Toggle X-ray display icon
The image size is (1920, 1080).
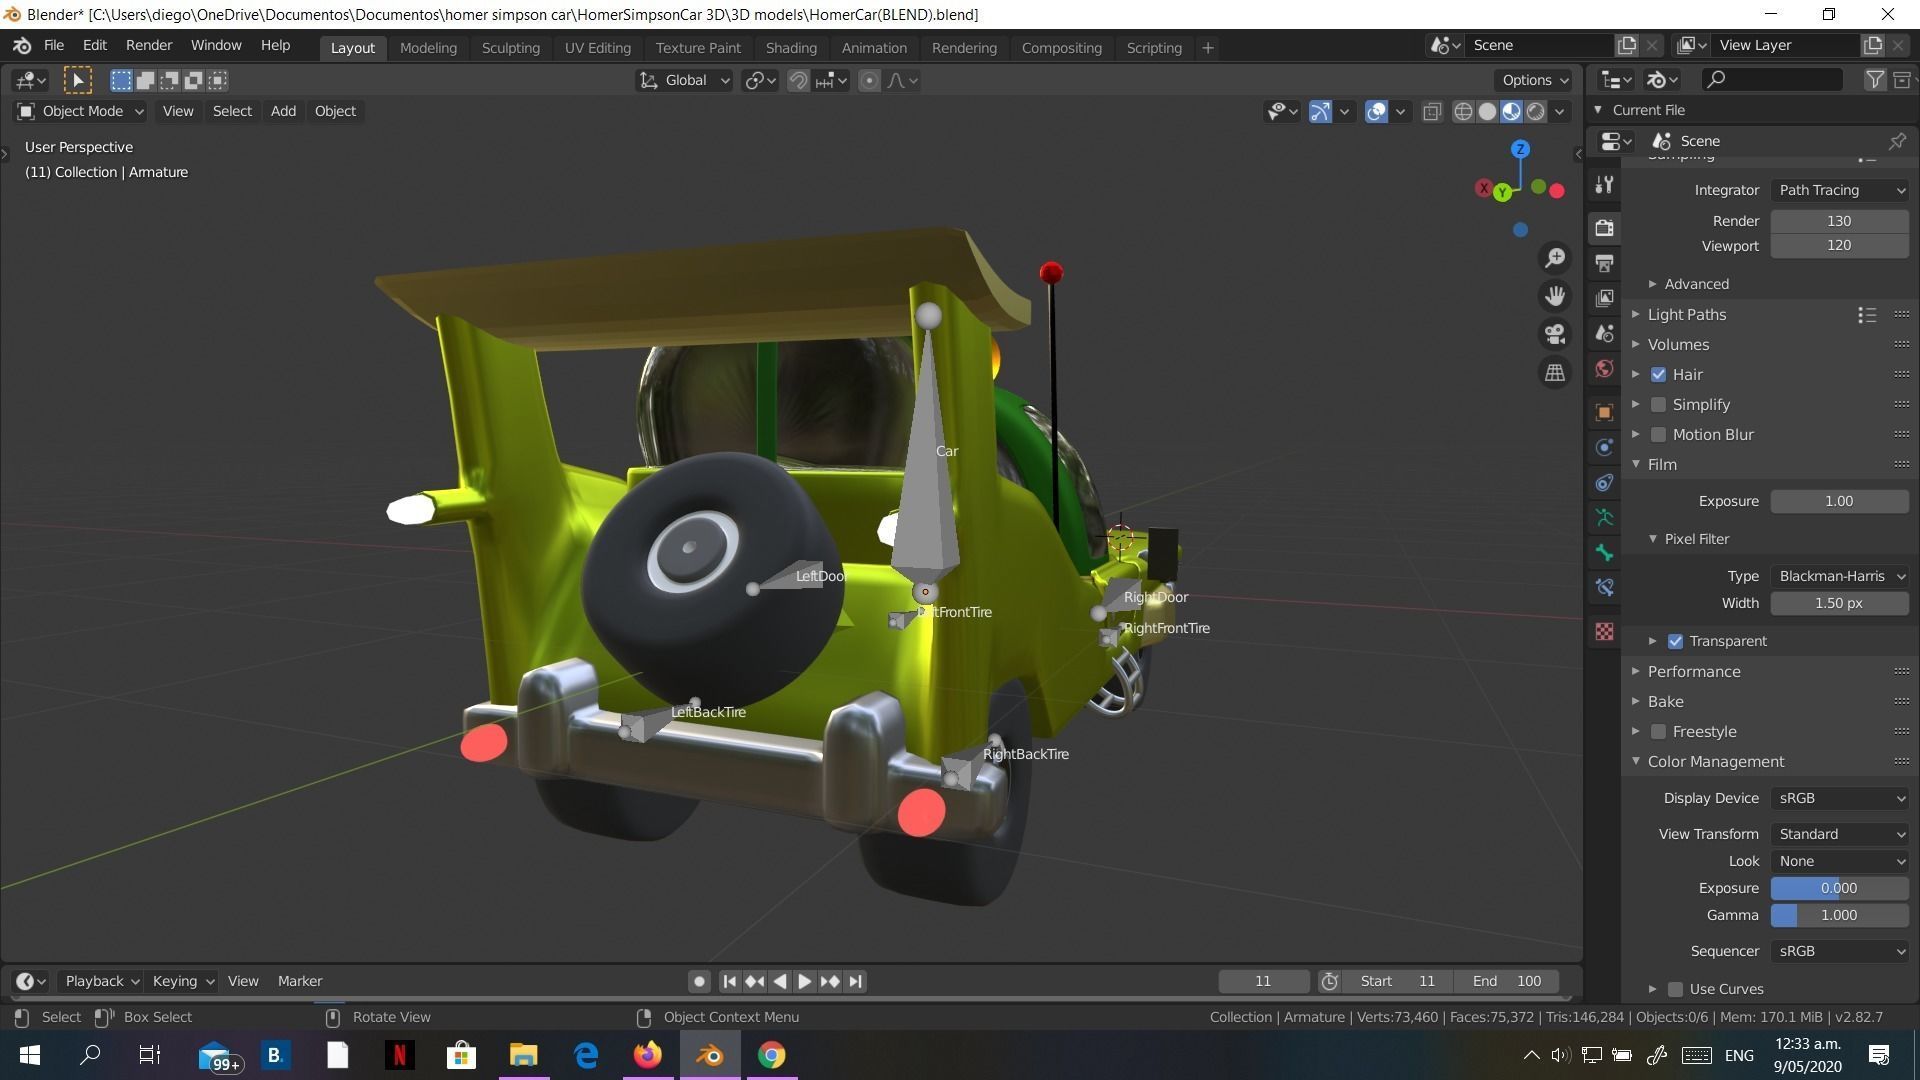point(1432,111)
